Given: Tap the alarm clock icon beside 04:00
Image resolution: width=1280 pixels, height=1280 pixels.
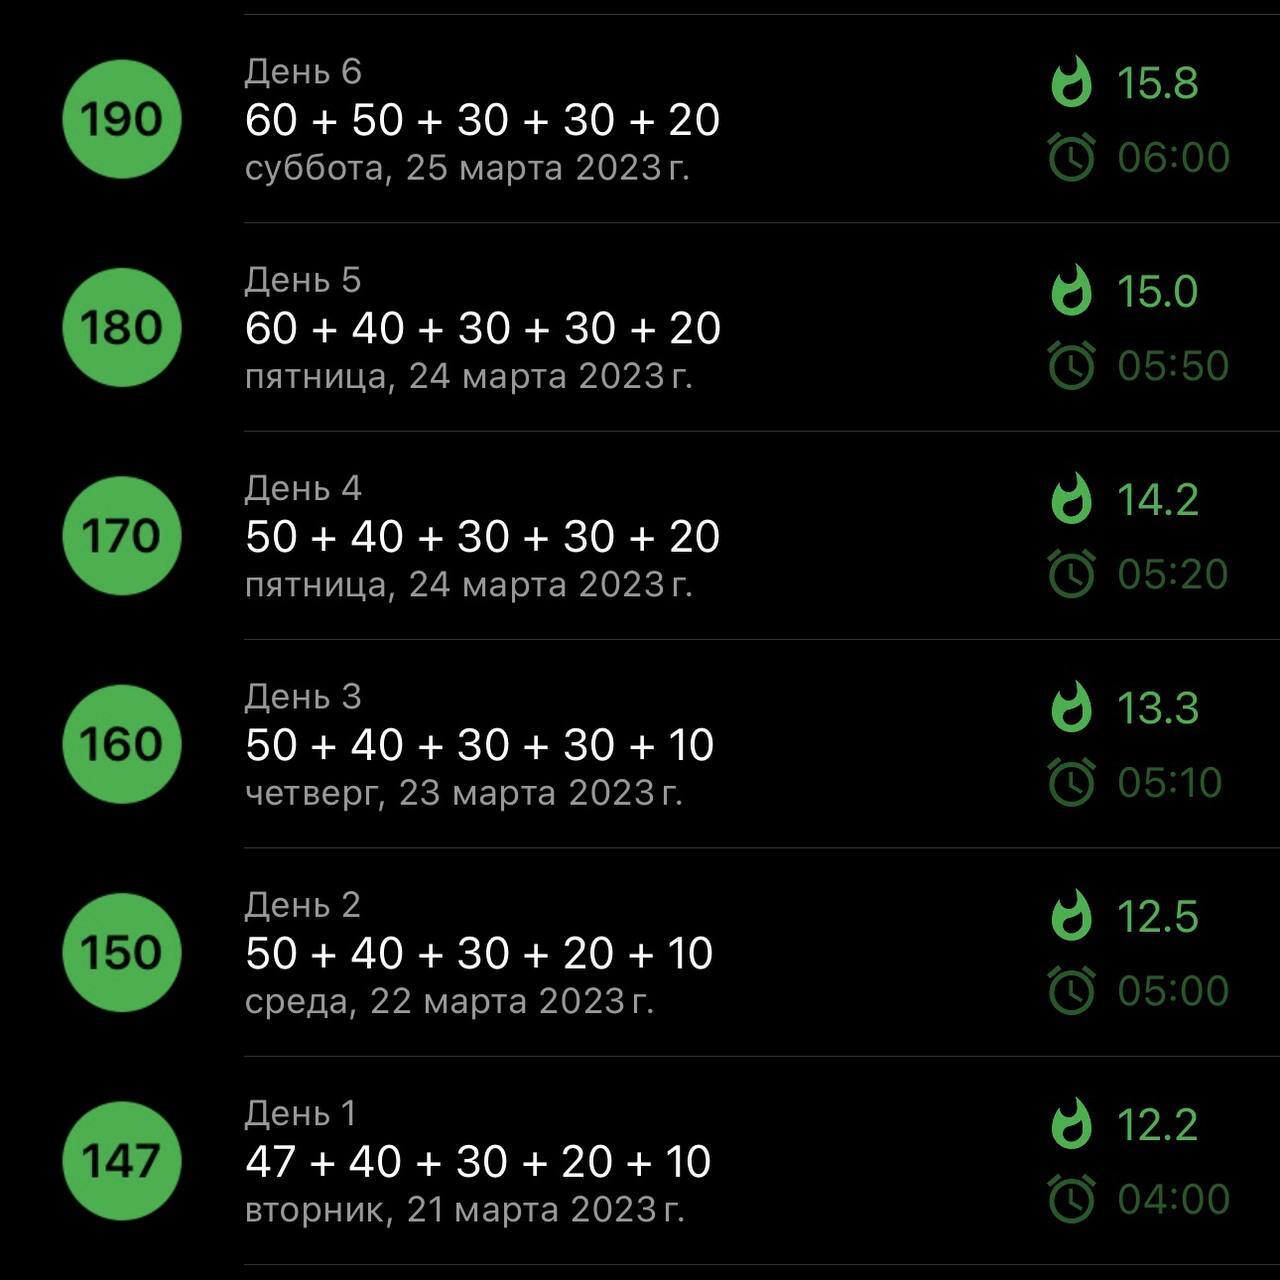Looking at the screenshot, I should (1071, 1198).
